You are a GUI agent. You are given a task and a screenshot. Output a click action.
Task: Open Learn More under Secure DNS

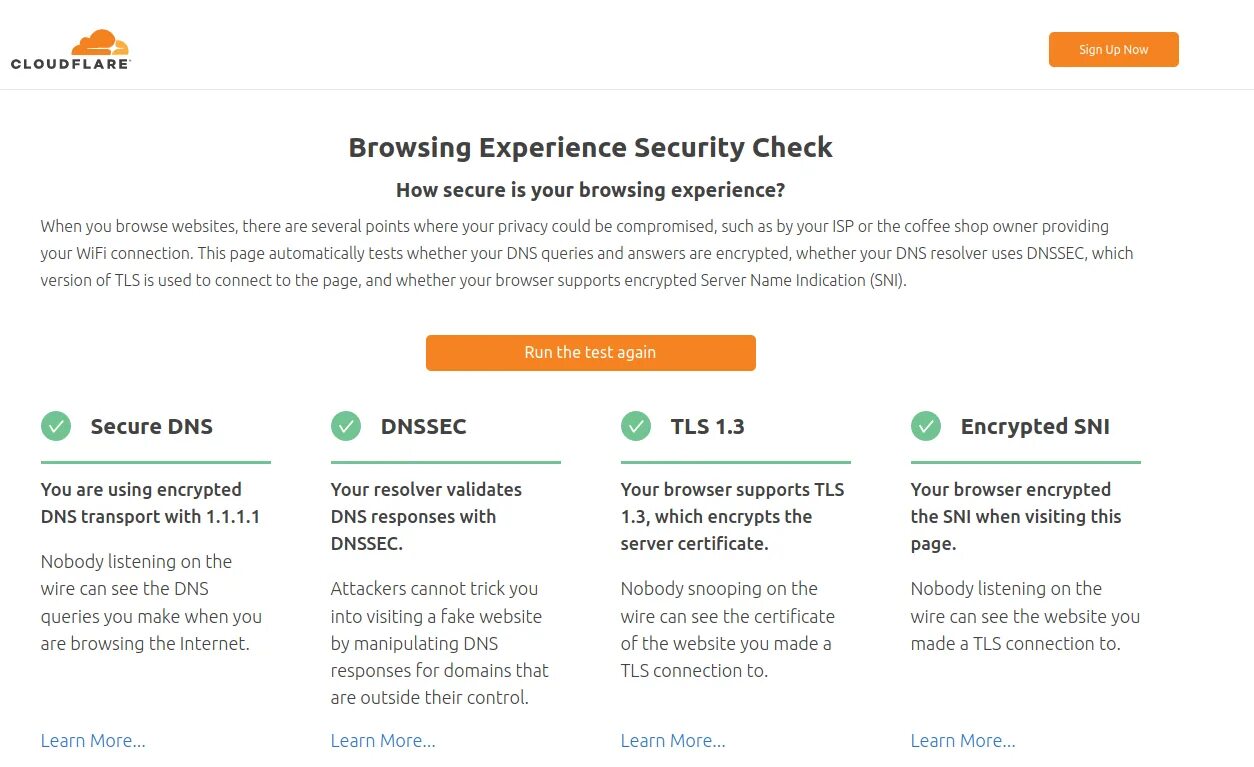[x=93, y=740]
